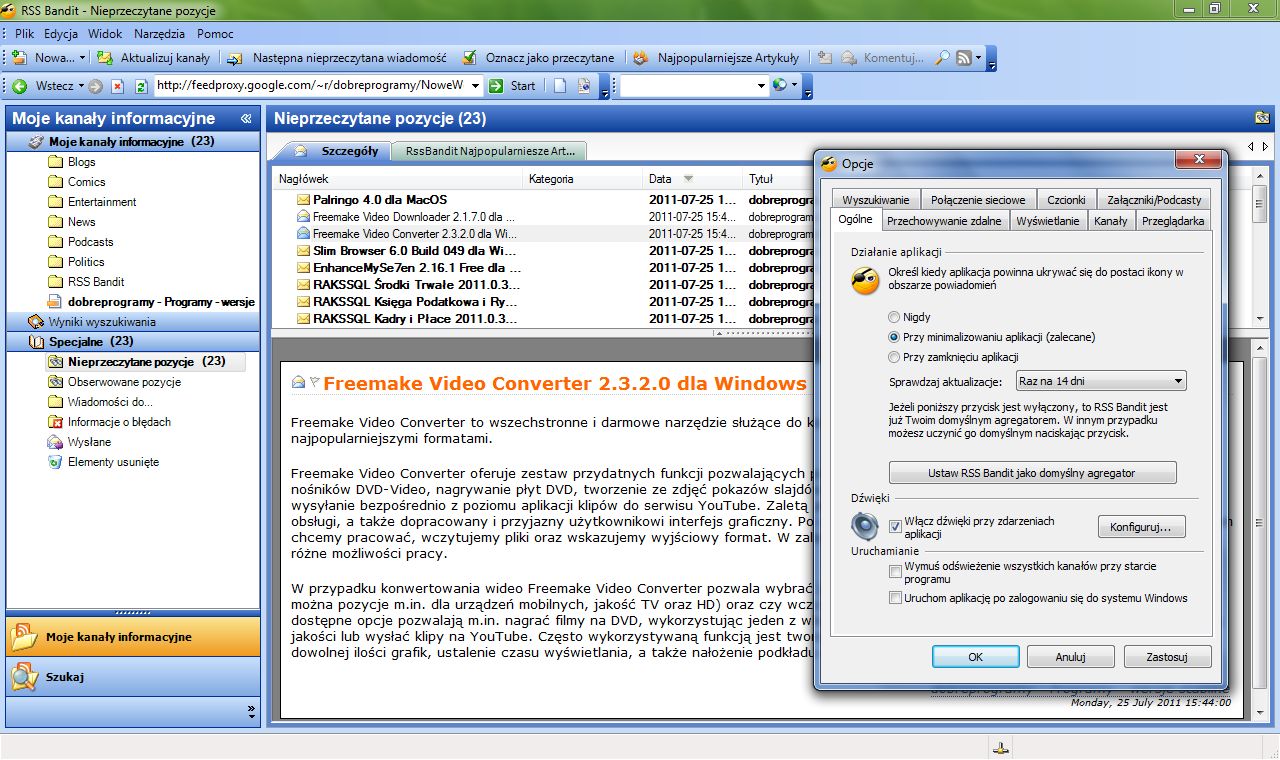1280x760 pixels.
Task: Enable Uruchom aplikację po zalogowaniu checkbox
Action: pos(895,598)
